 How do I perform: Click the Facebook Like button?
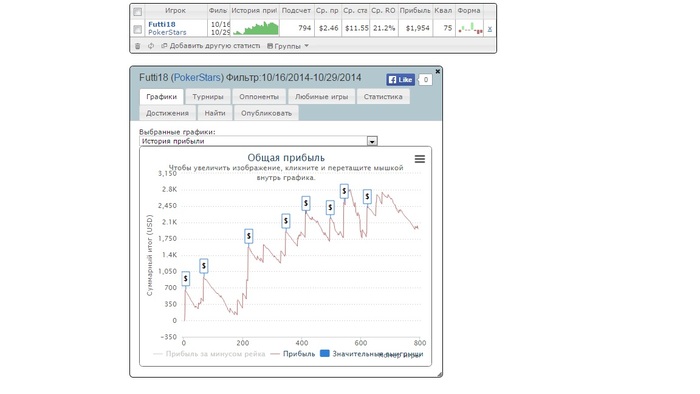(x=400, y=79)
